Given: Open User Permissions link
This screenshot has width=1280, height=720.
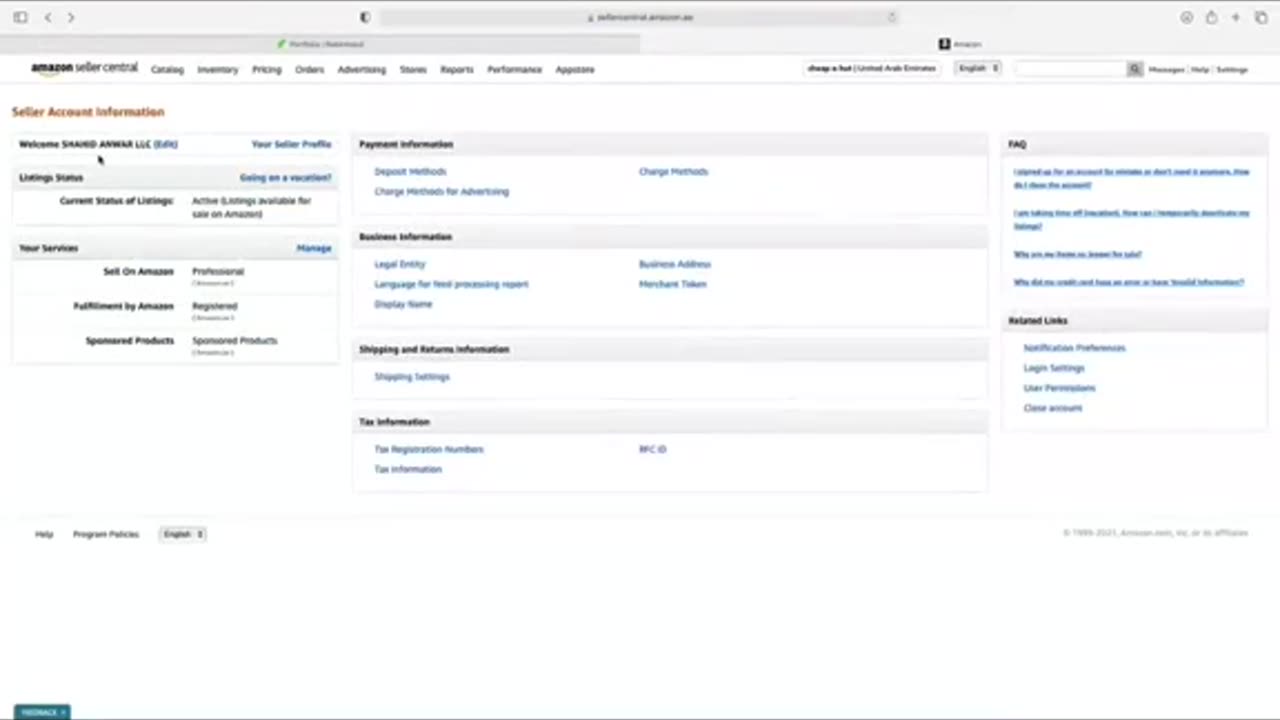Looking at the screenshot, I should pyautogui.click(x=1059, y=388).
